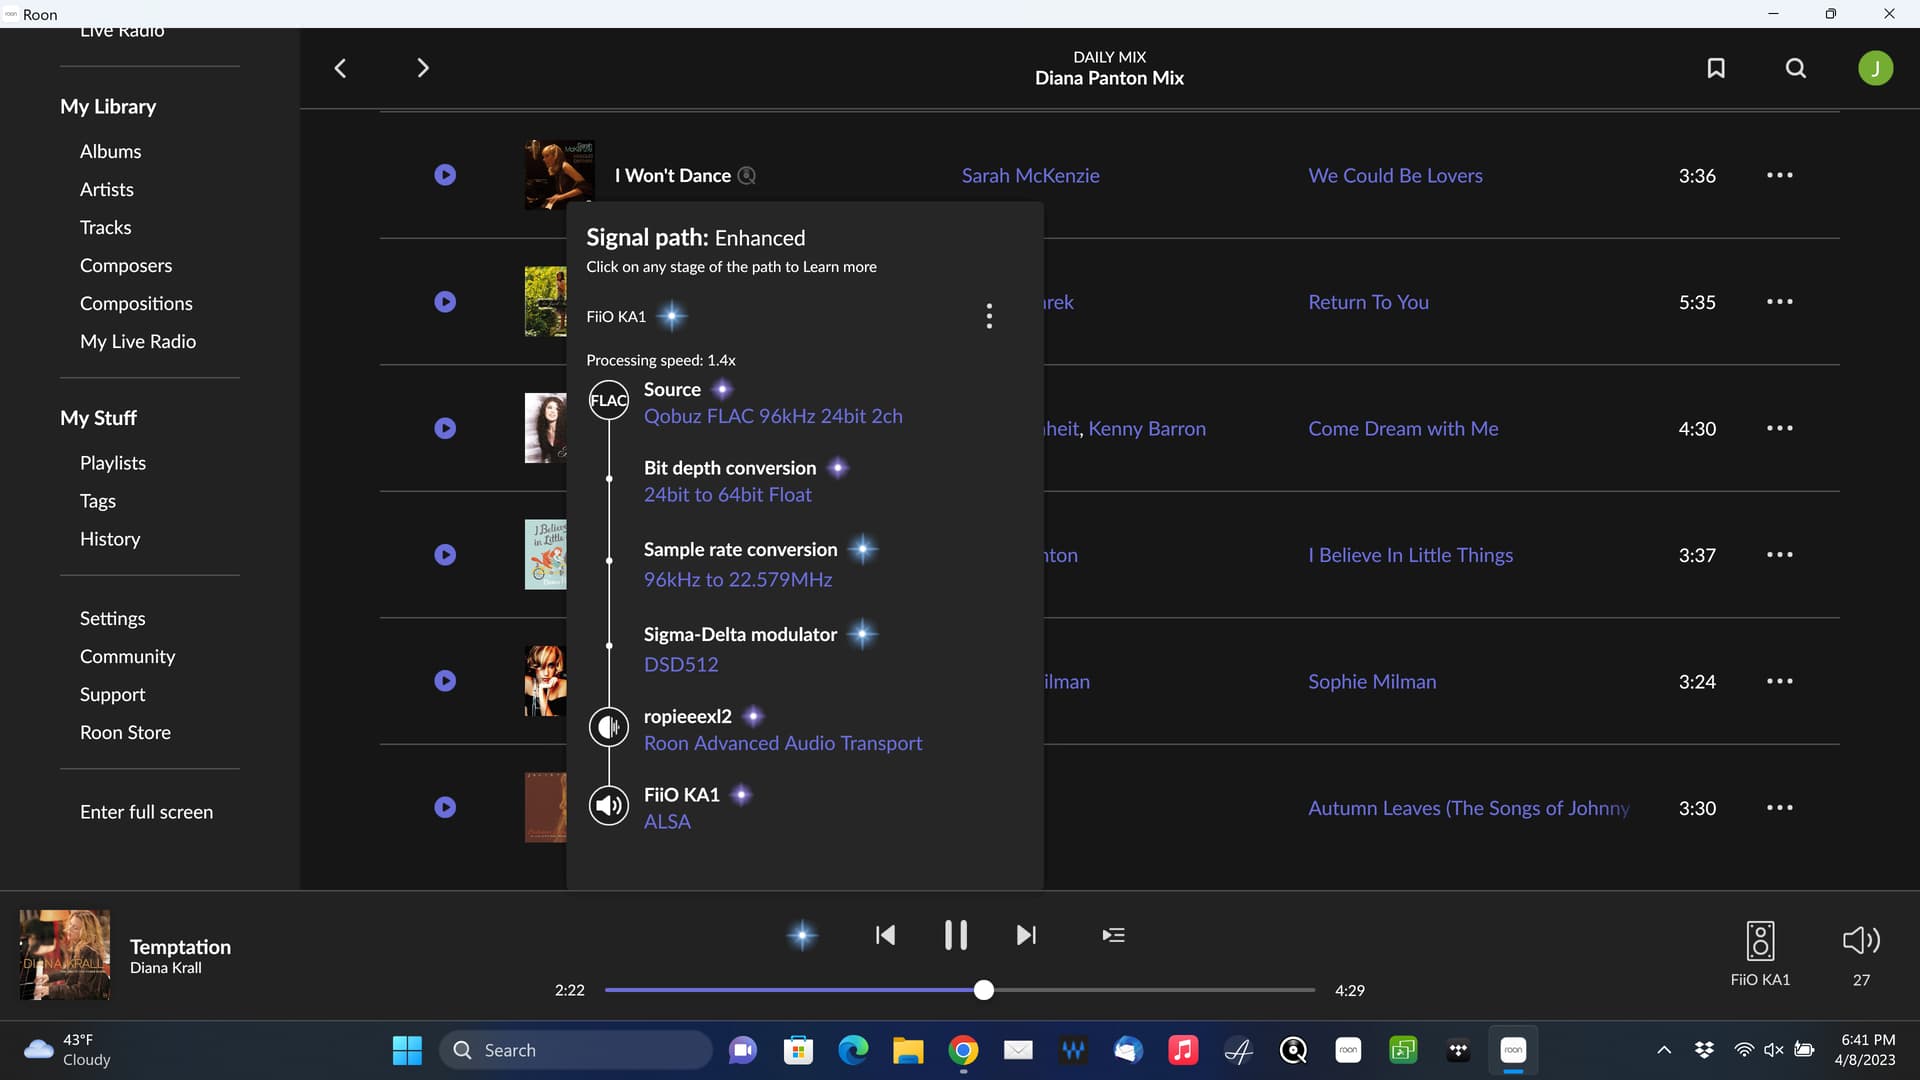Skip to next track
1920x1080 pixels.
[1026, 935]
